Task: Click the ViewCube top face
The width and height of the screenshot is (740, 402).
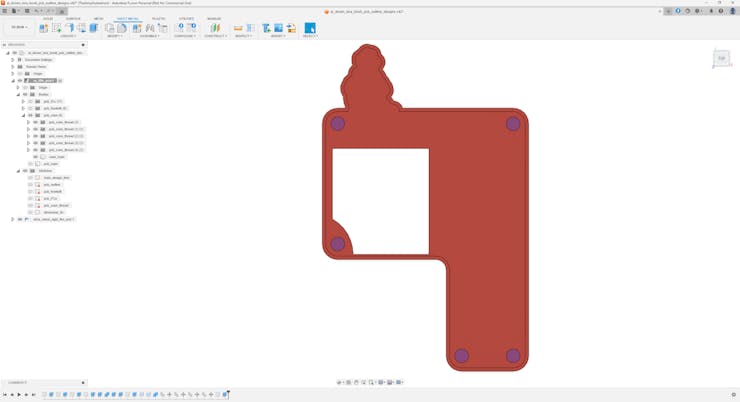Action: coord(722,58)
